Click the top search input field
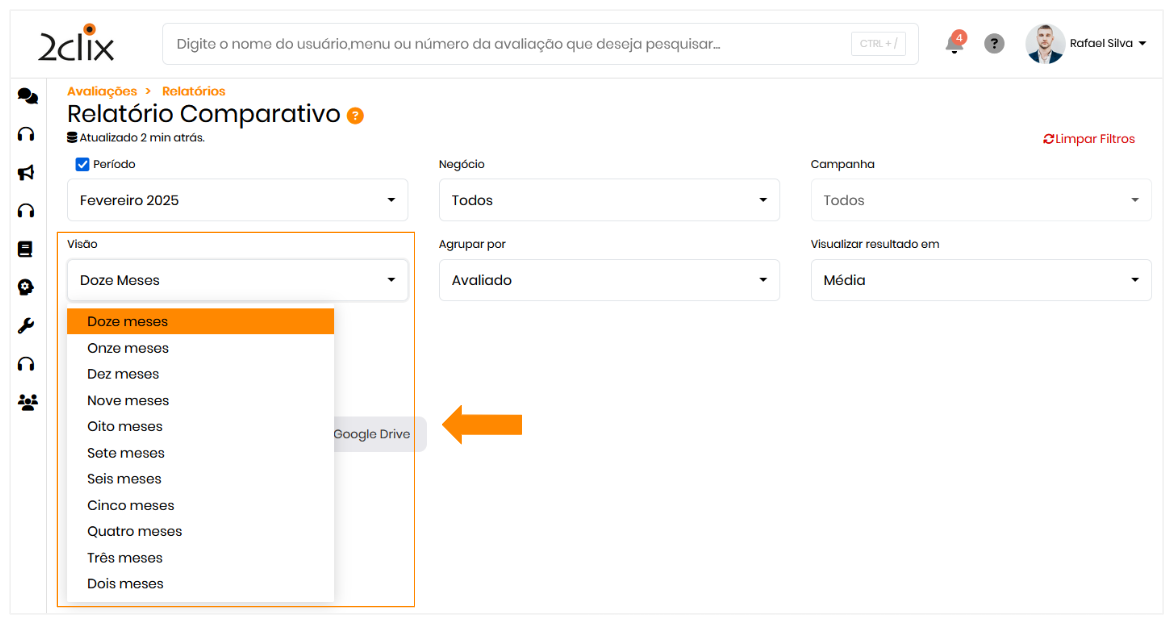This screenshot has width=1172, height=624. tap(500, 44)
